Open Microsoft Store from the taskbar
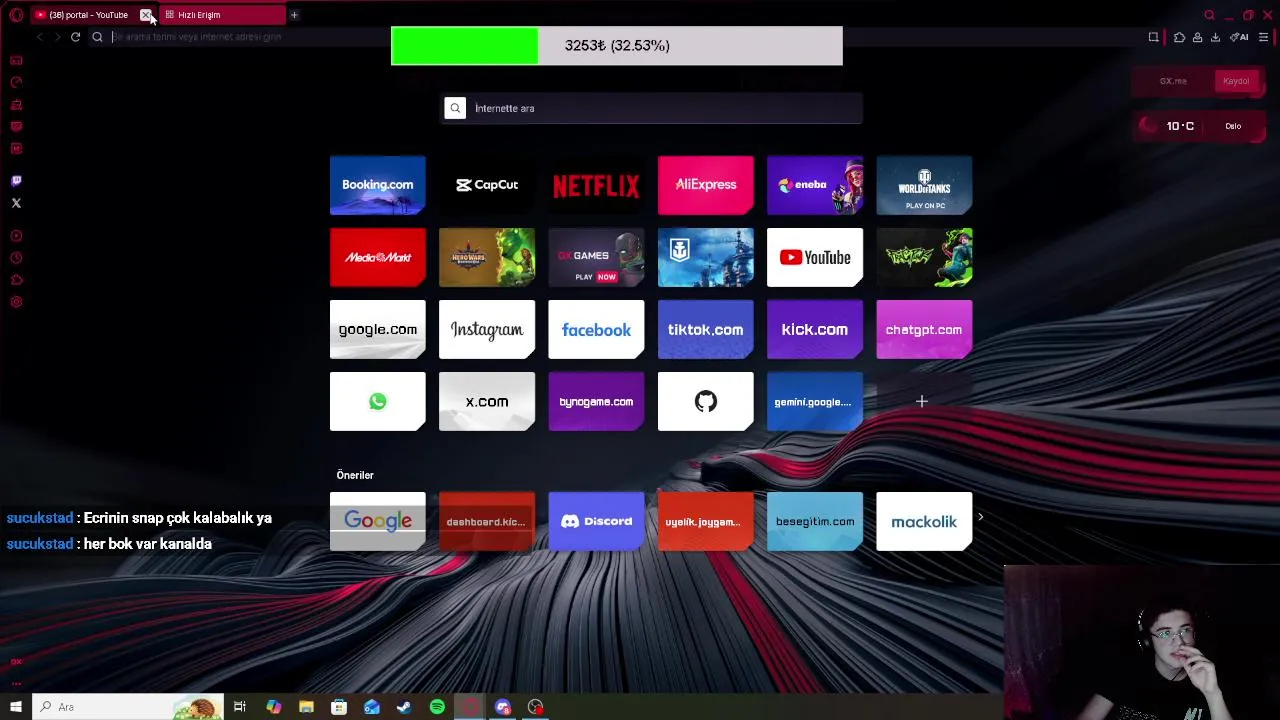The width and height of the screenshot is (1280, 720). tap(339, 707)
